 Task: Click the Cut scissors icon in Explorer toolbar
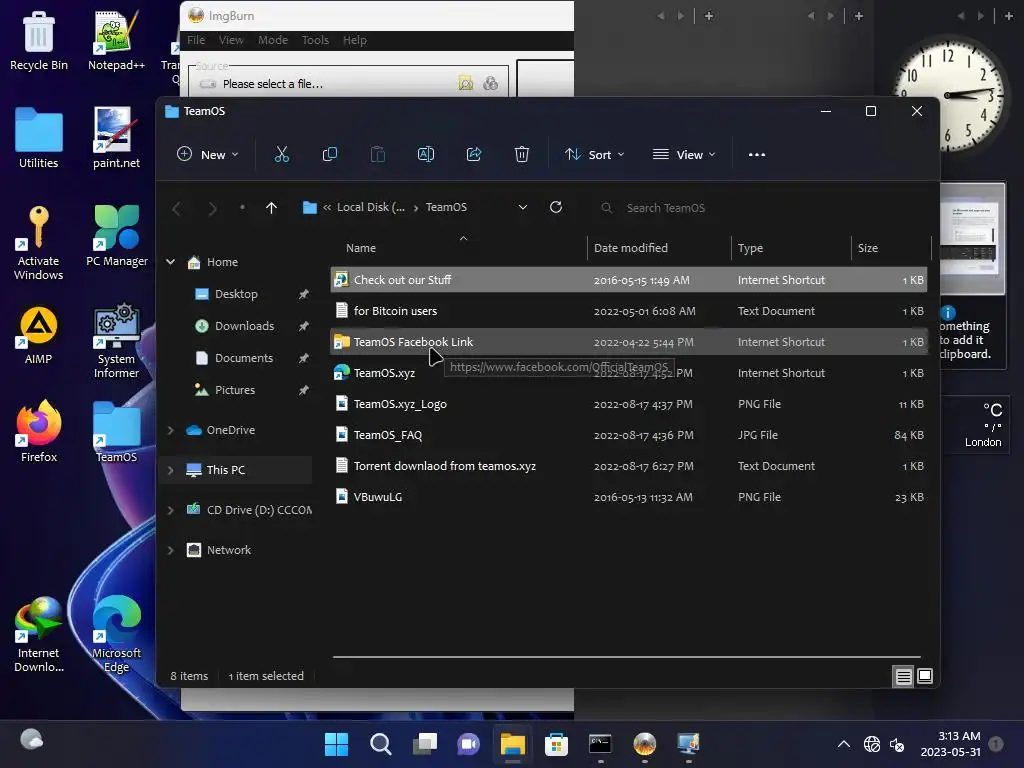[x=281, y=154]
